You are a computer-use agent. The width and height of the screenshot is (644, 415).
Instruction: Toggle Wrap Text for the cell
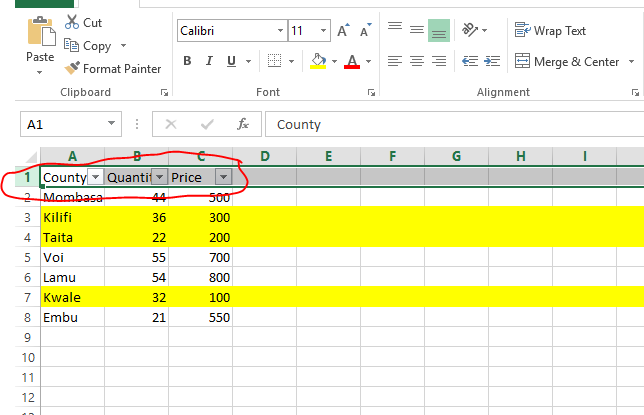[550, 31]
